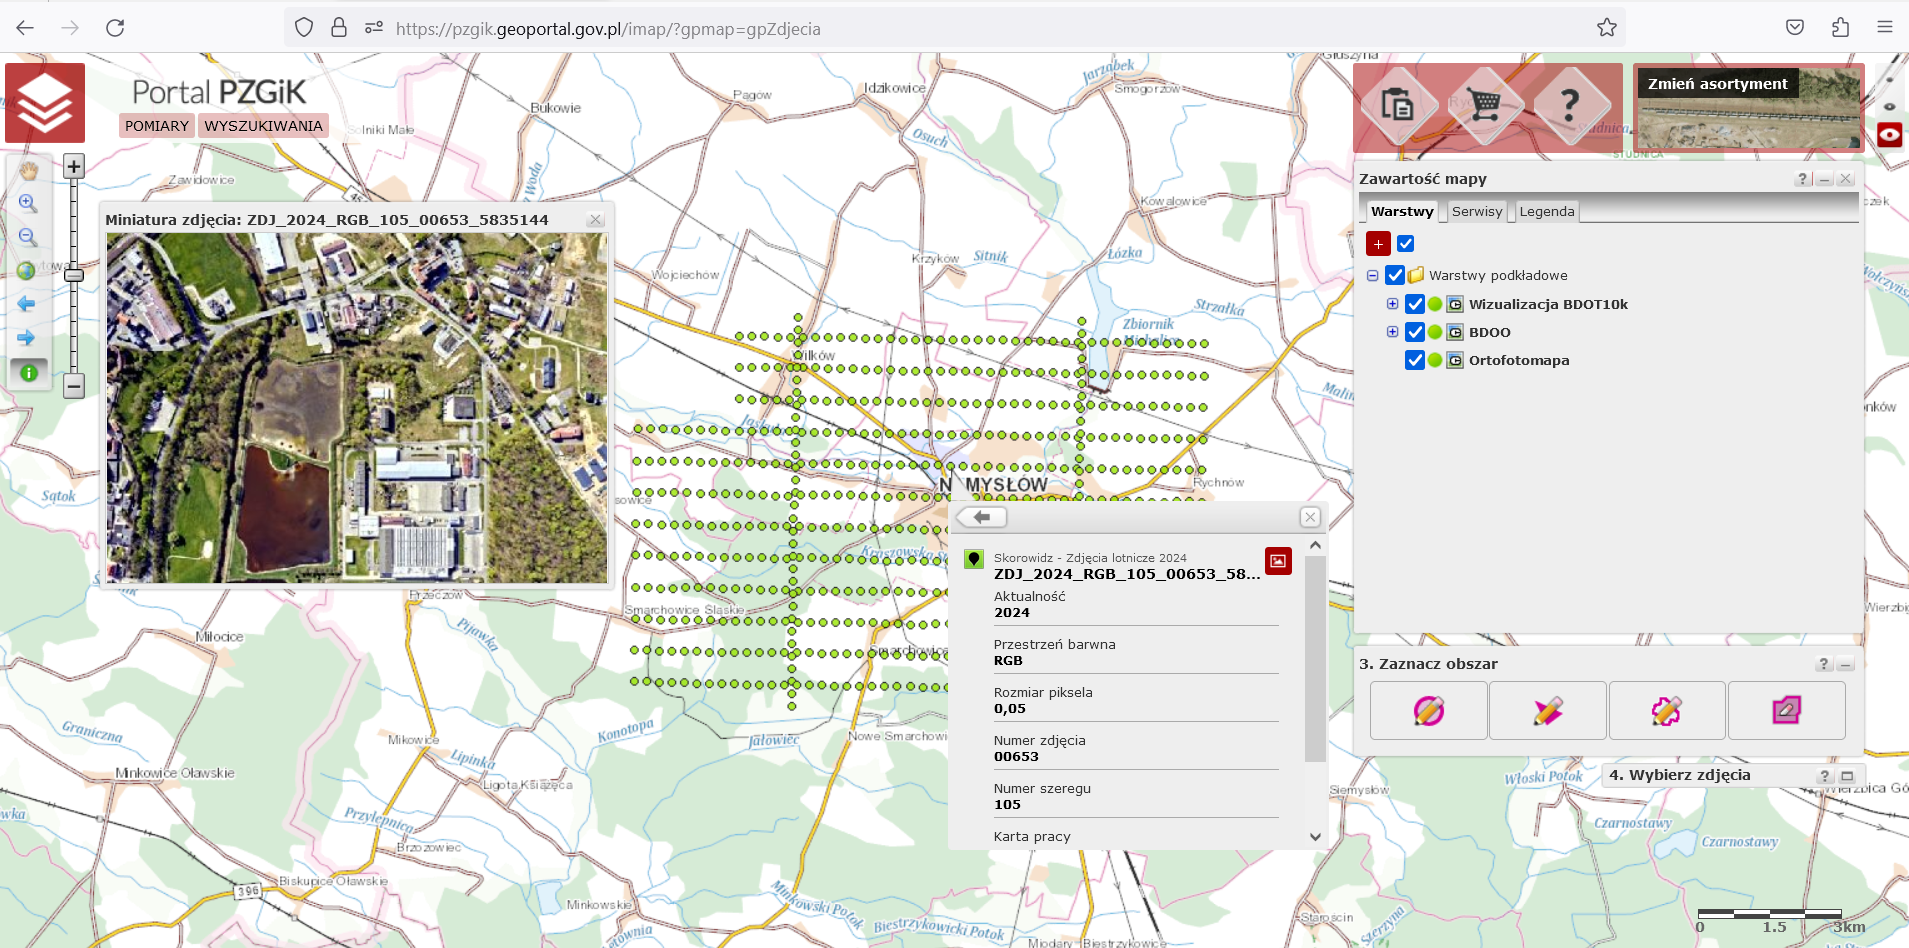The width and height of the screenshot is (1909, 948).
Task: Collapse the Zaznacz obszar panel
Action: [x=1846, y=664]
